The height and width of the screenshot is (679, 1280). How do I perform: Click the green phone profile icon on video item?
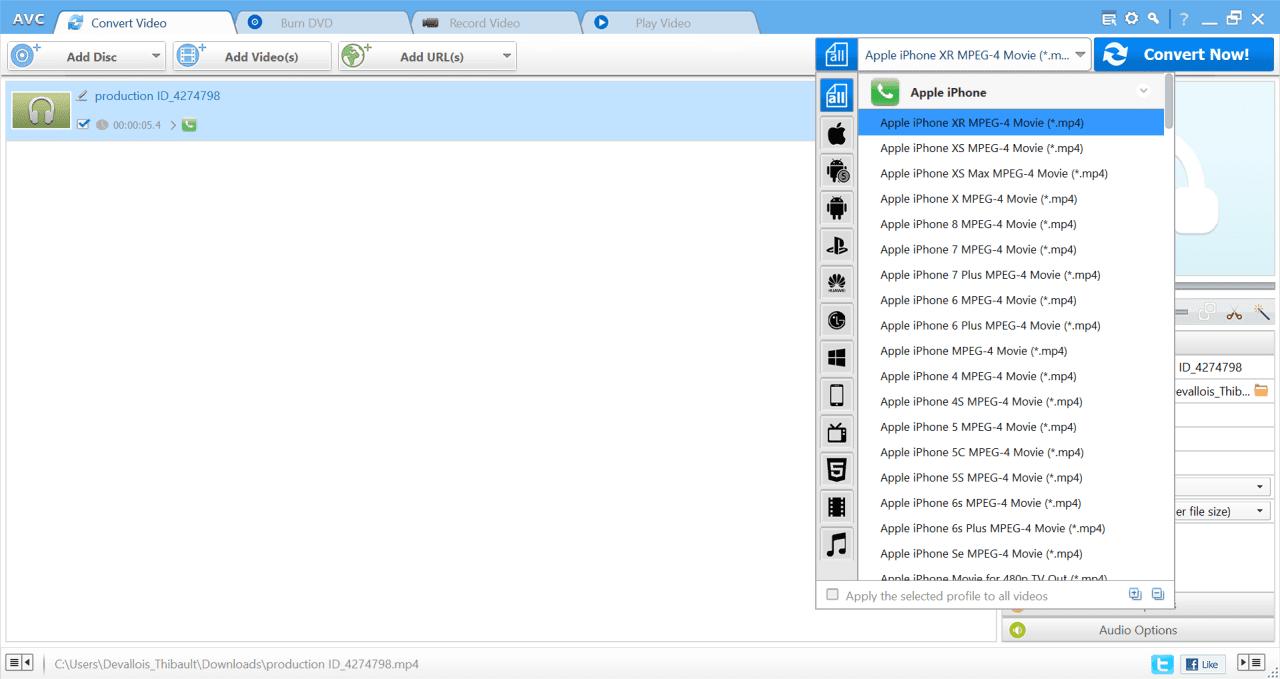189,125
